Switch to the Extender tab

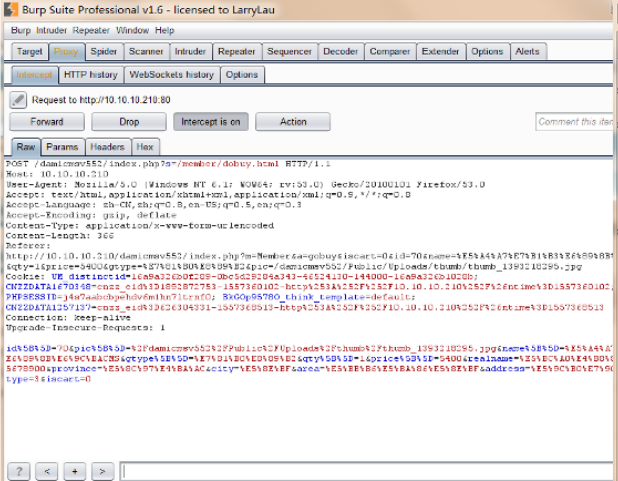coord(441,52)
